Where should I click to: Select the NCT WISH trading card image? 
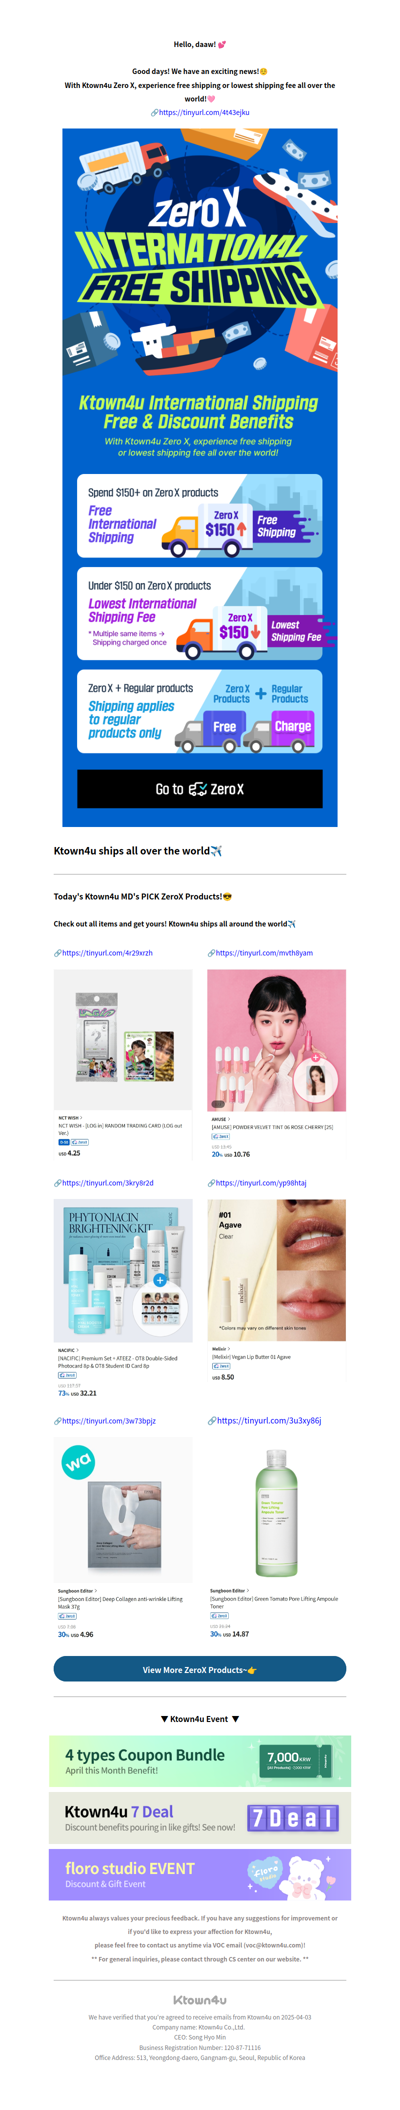point(123,1039)
